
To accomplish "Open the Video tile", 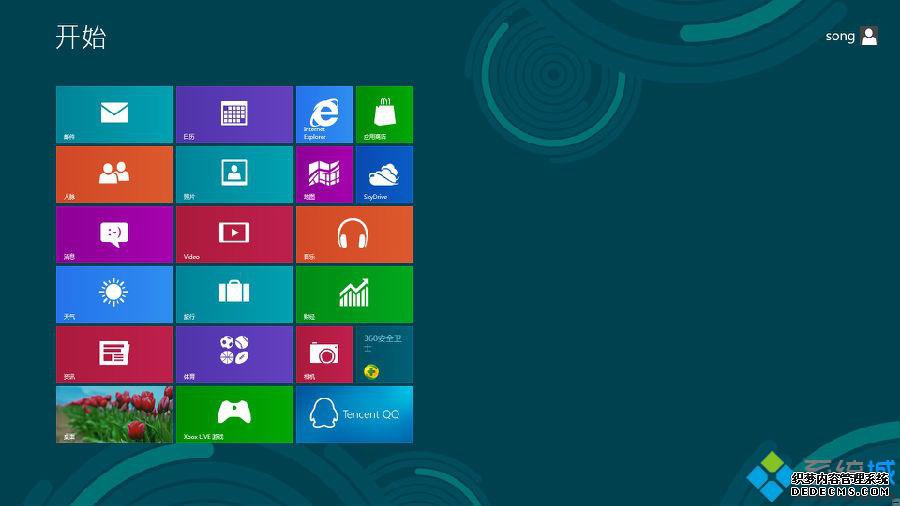I will point(234,234).
